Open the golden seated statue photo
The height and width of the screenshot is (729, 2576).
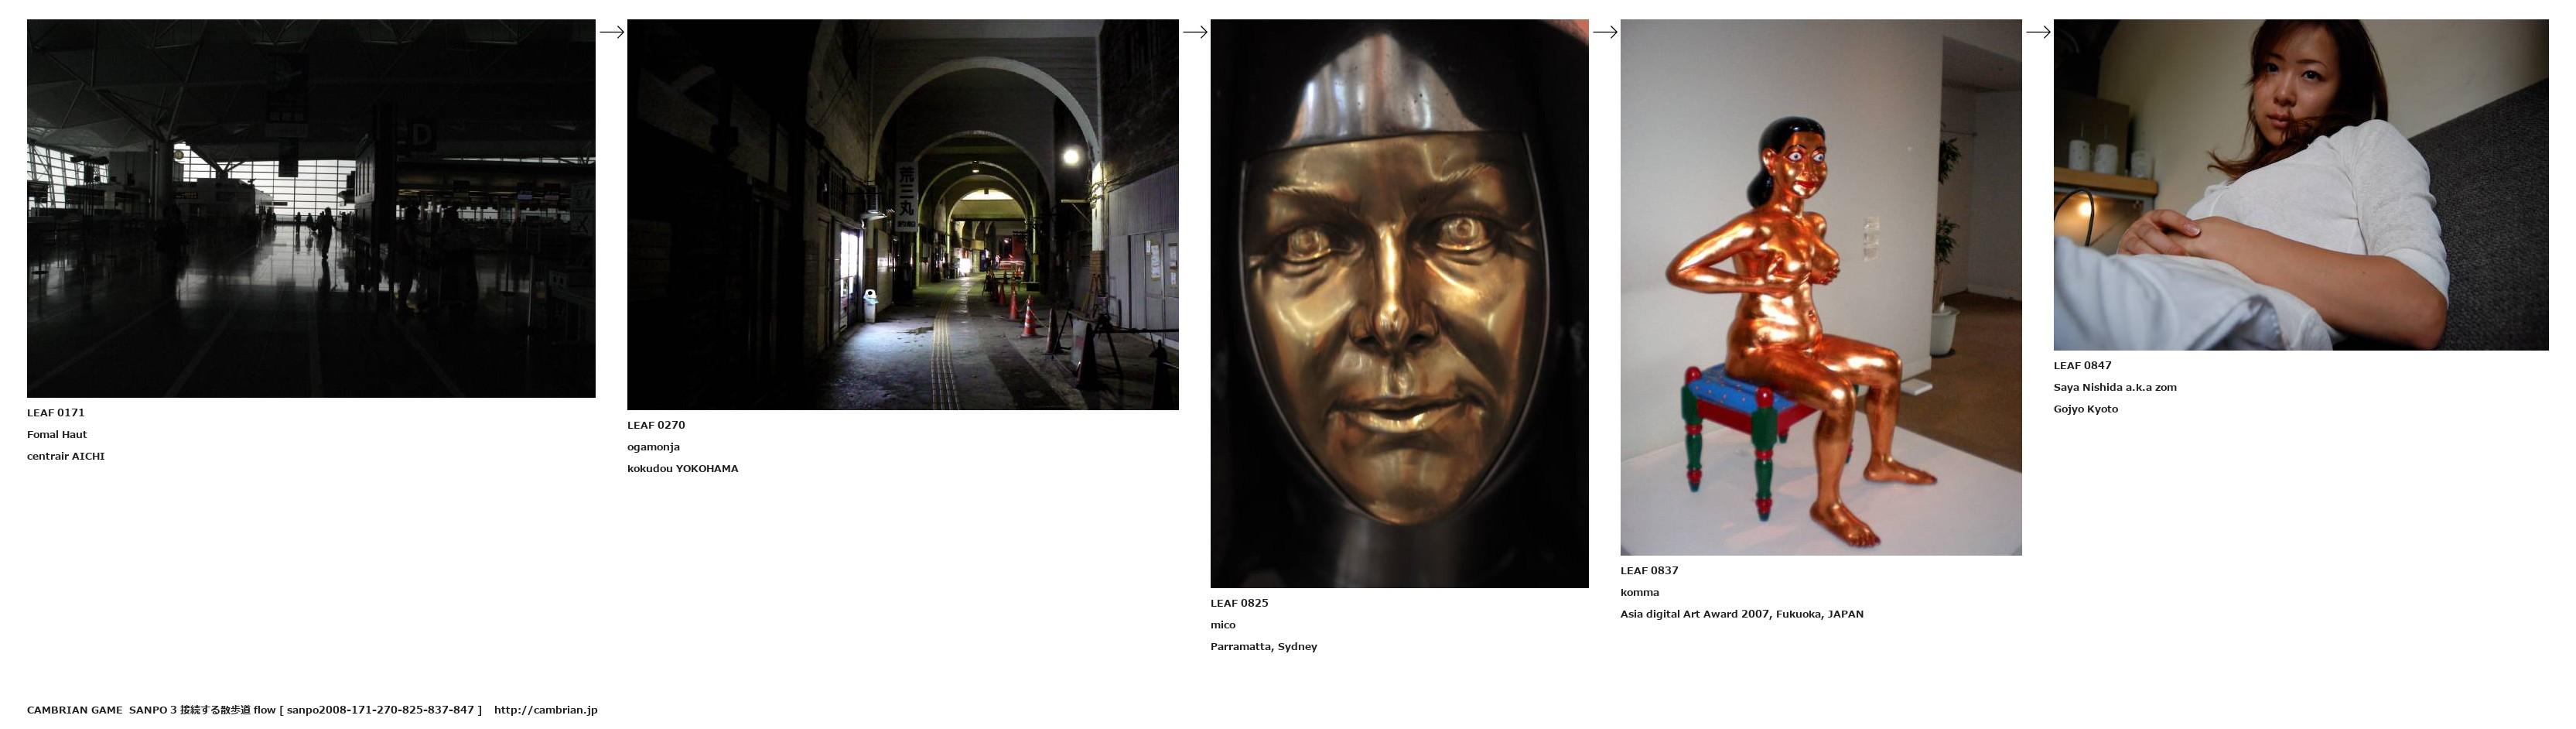point(1820,287)
